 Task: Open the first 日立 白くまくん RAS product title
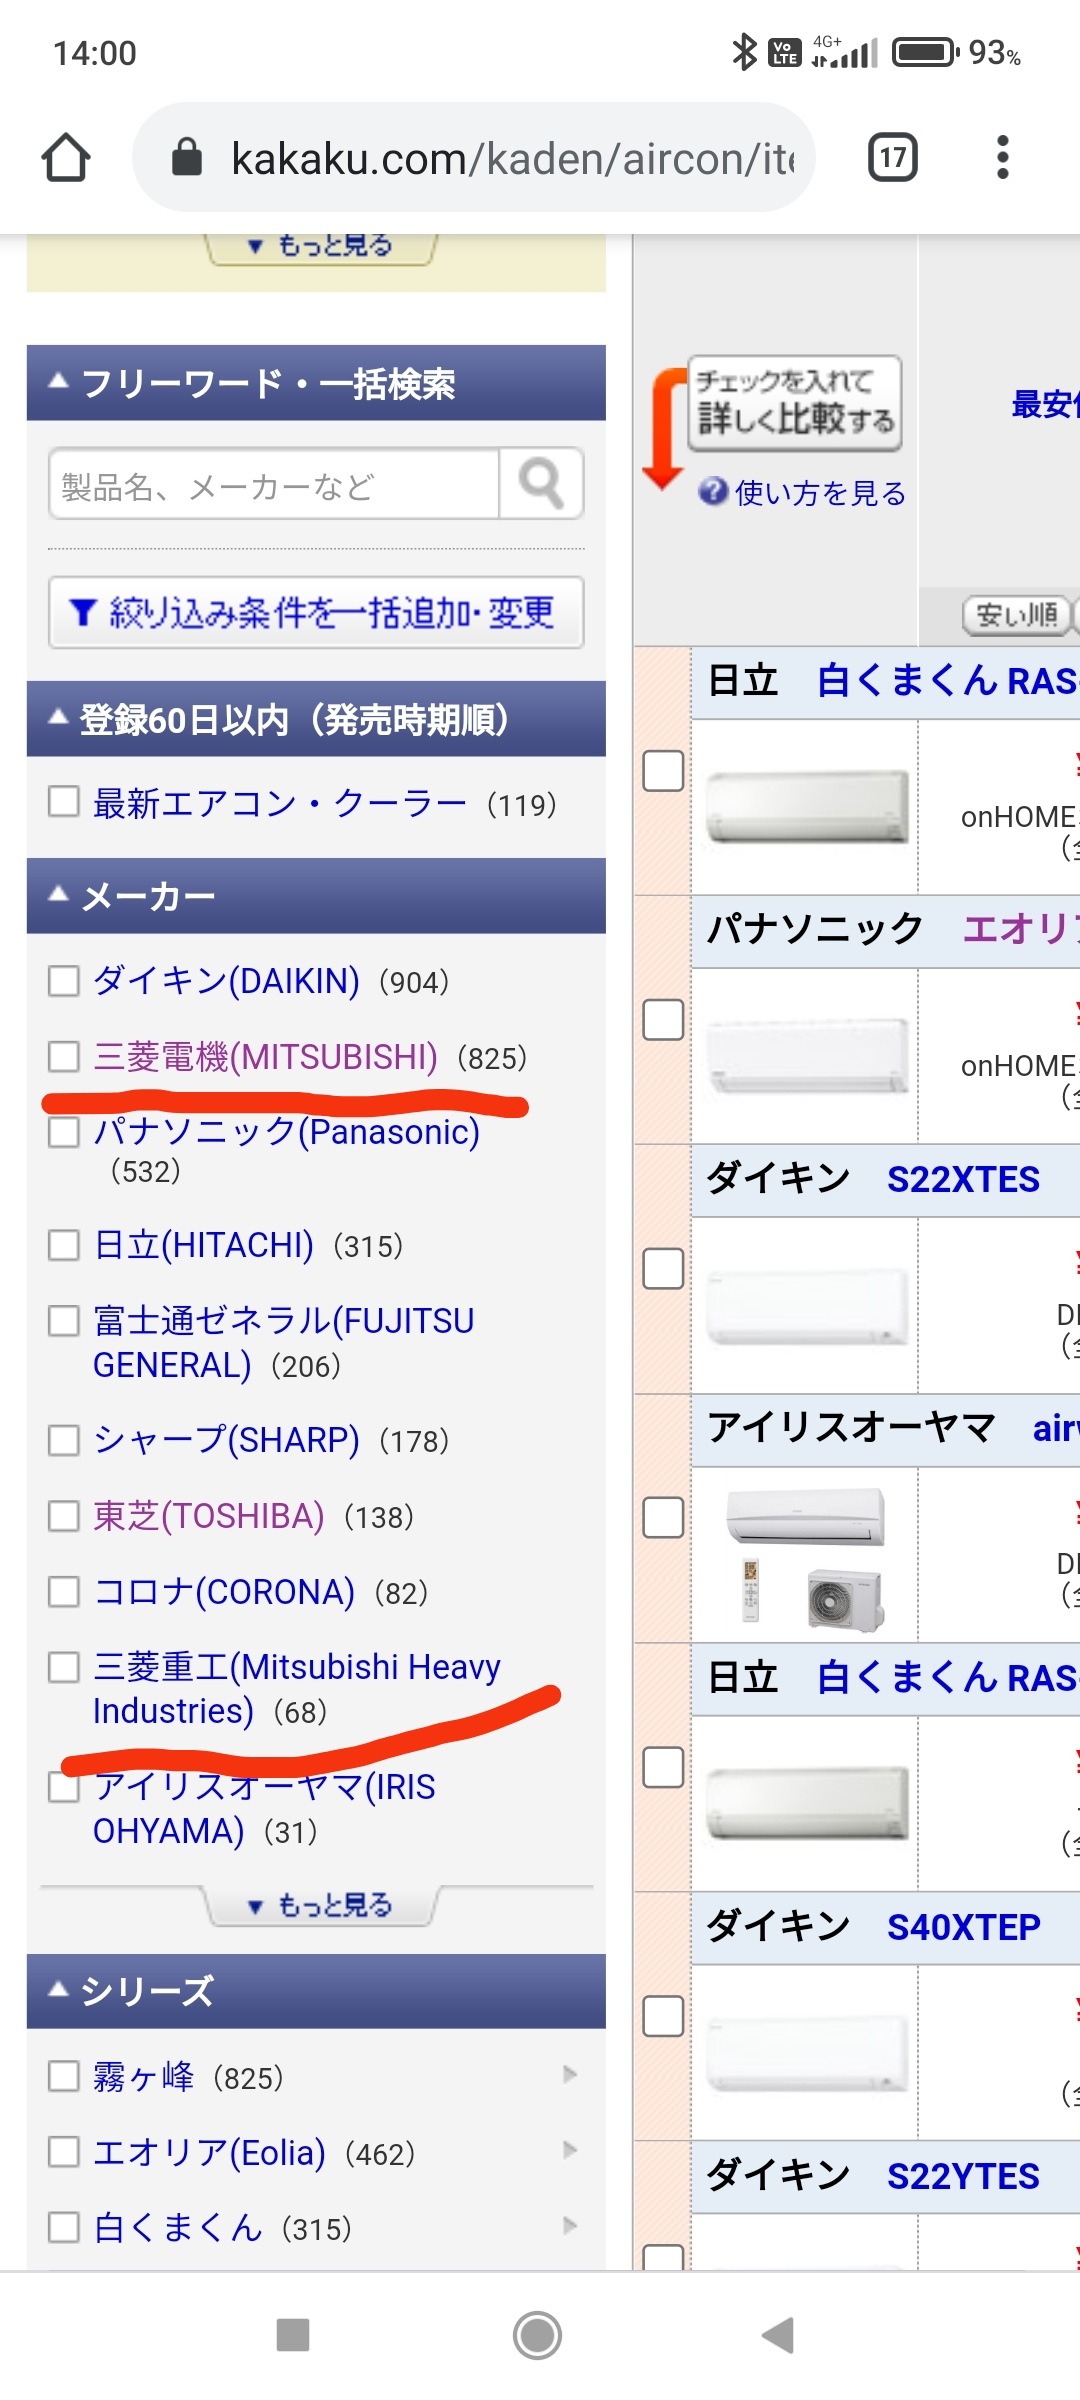tap(946, 681)
